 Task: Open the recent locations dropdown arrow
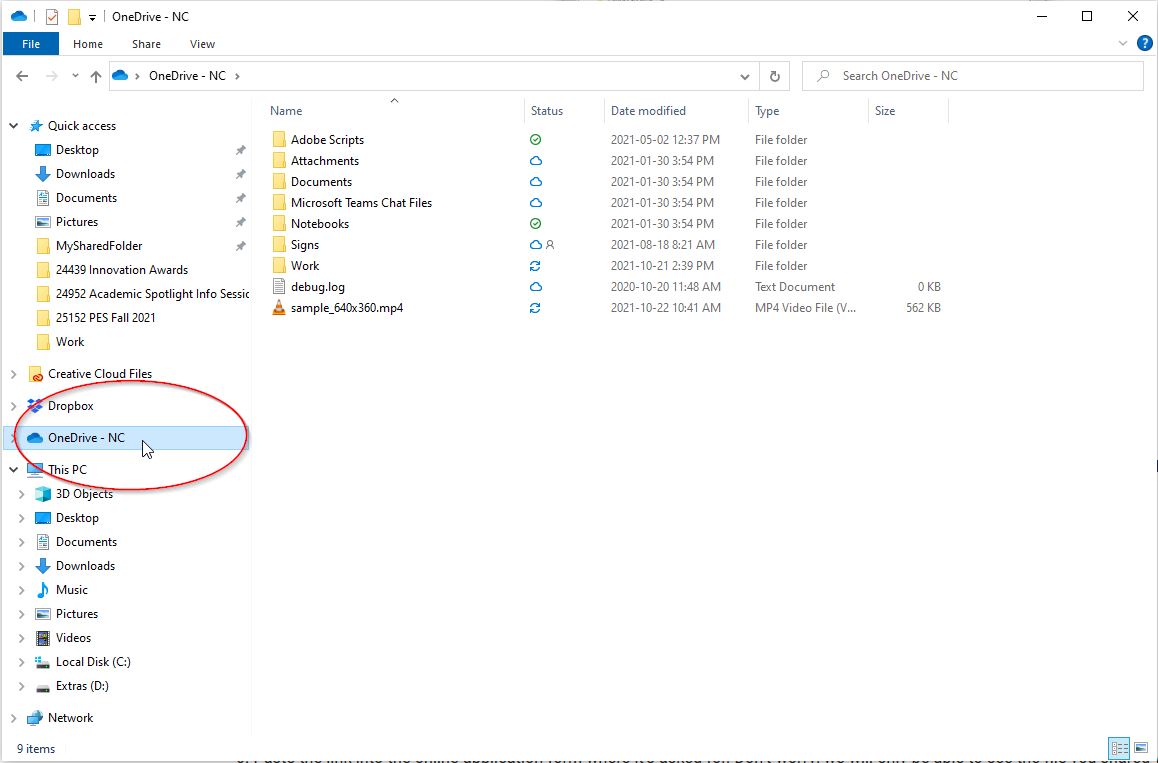point(75,76)
